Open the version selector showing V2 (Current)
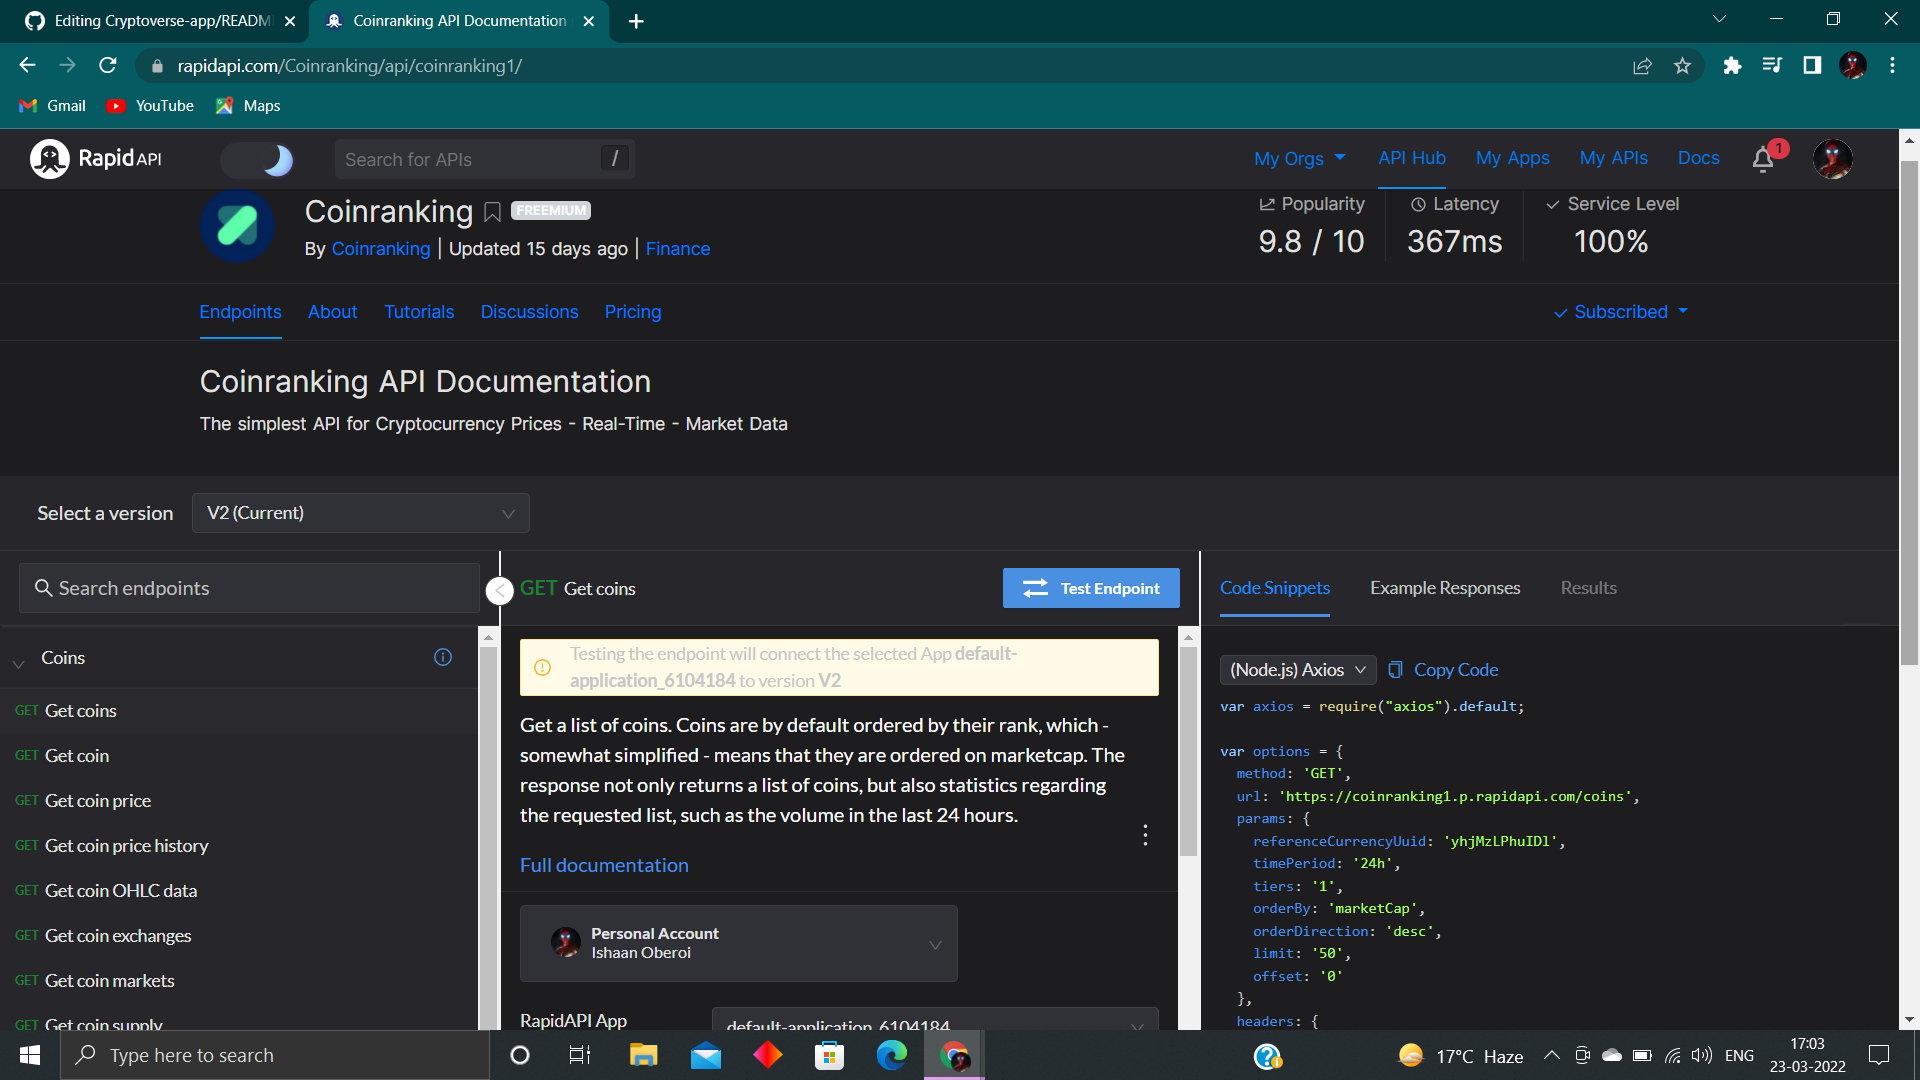The height and width of the screenshot is (1080, 1920). coord(360,513)
